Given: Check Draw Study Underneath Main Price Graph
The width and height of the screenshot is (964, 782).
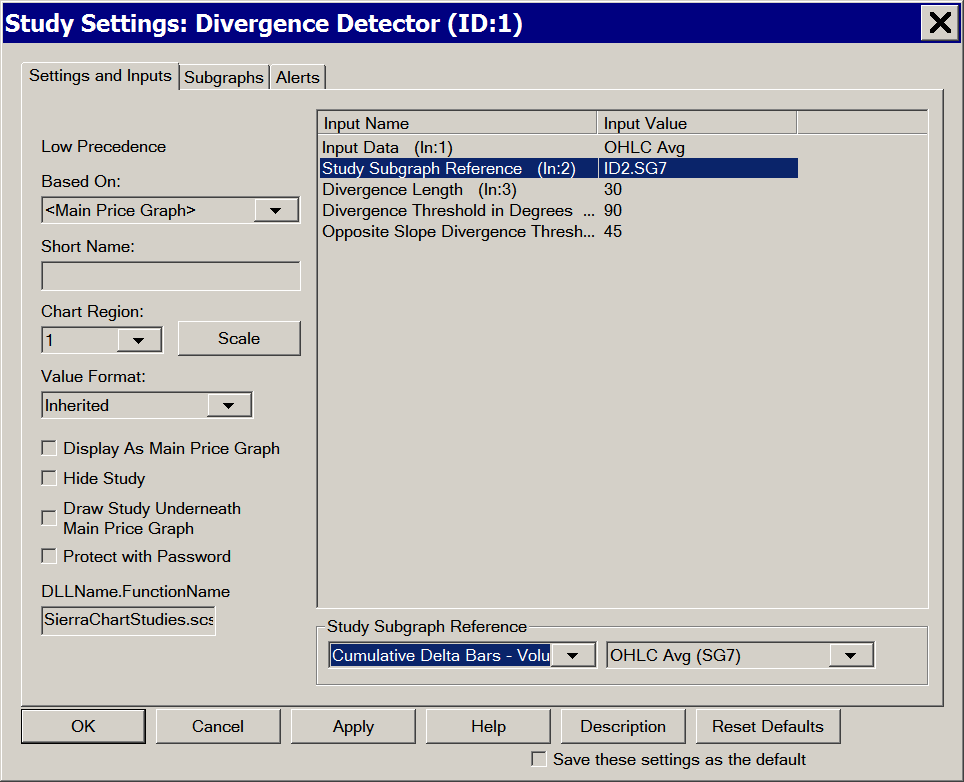Looking at the screenshot, I should coord(49,518).
